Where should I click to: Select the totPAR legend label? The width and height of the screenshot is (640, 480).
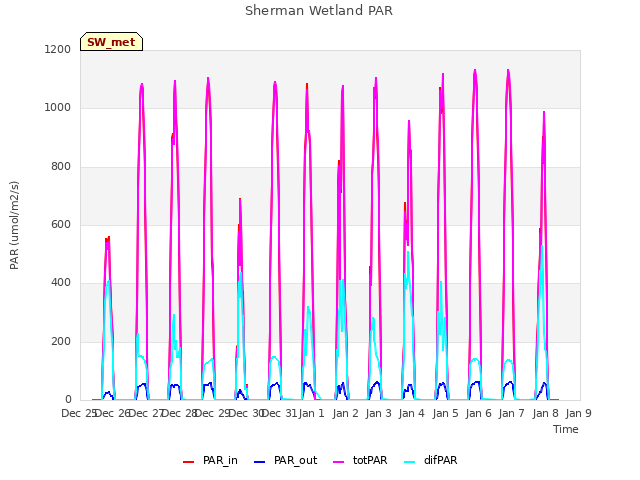click(370, 460)
